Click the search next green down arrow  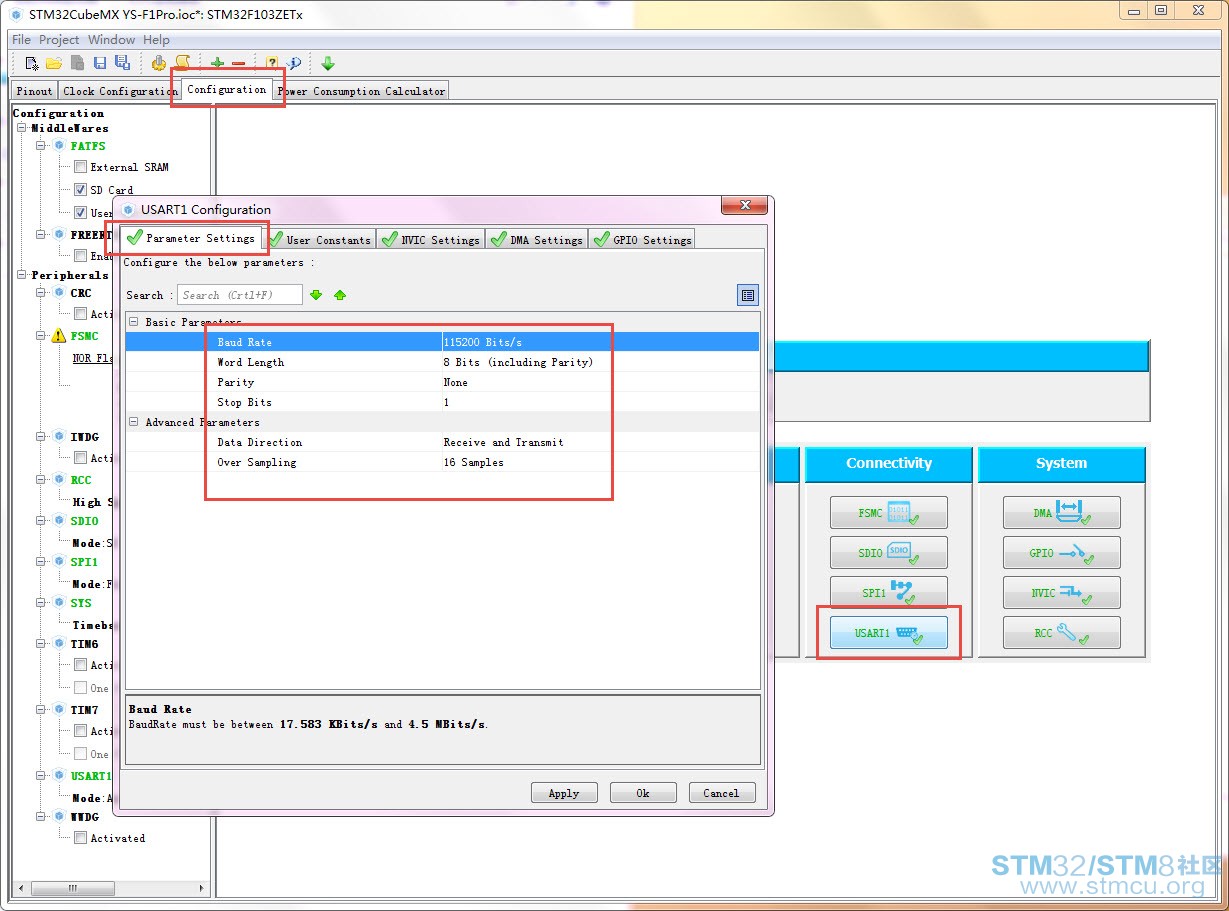pyautogui.click(x=316, y=295)
